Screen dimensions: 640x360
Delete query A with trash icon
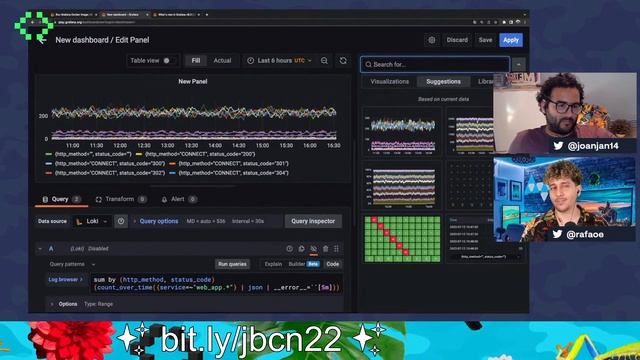point(325,249)
